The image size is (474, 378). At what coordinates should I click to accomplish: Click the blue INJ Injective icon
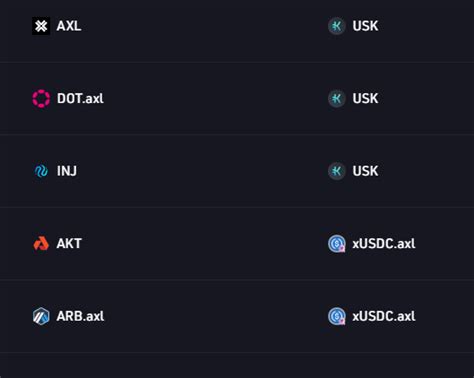click(x=41, y=171)
